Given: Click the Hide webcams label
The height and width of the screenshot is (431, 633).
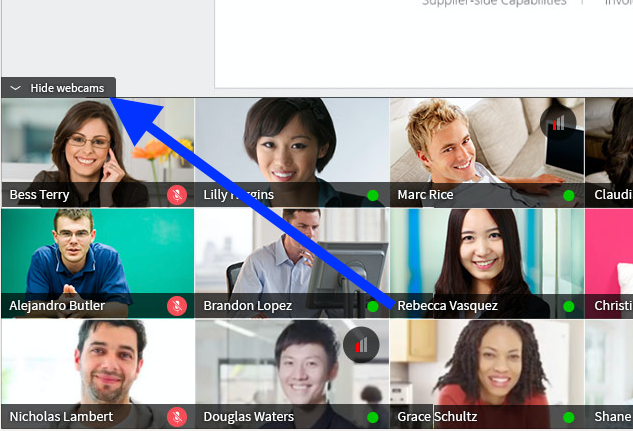Looking at the screenshot, I should point(67,88).
